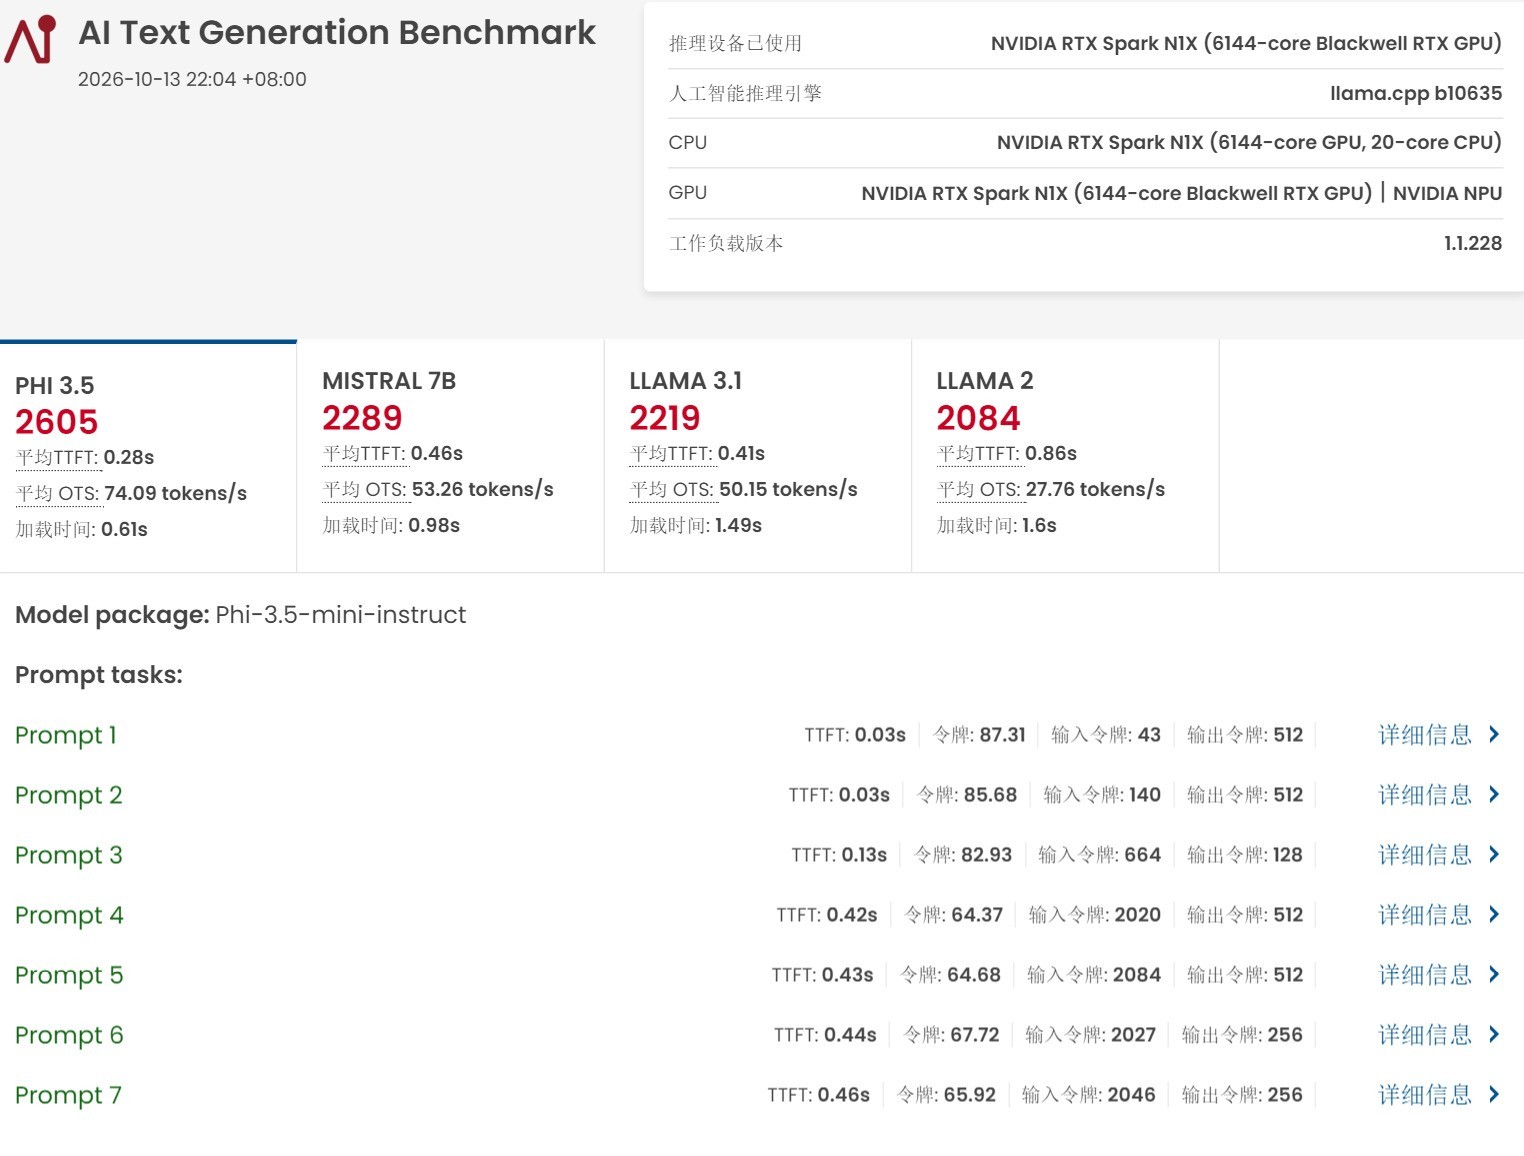Click Phi-3.5-mini-instruct model package name

(x=341, y=615)
